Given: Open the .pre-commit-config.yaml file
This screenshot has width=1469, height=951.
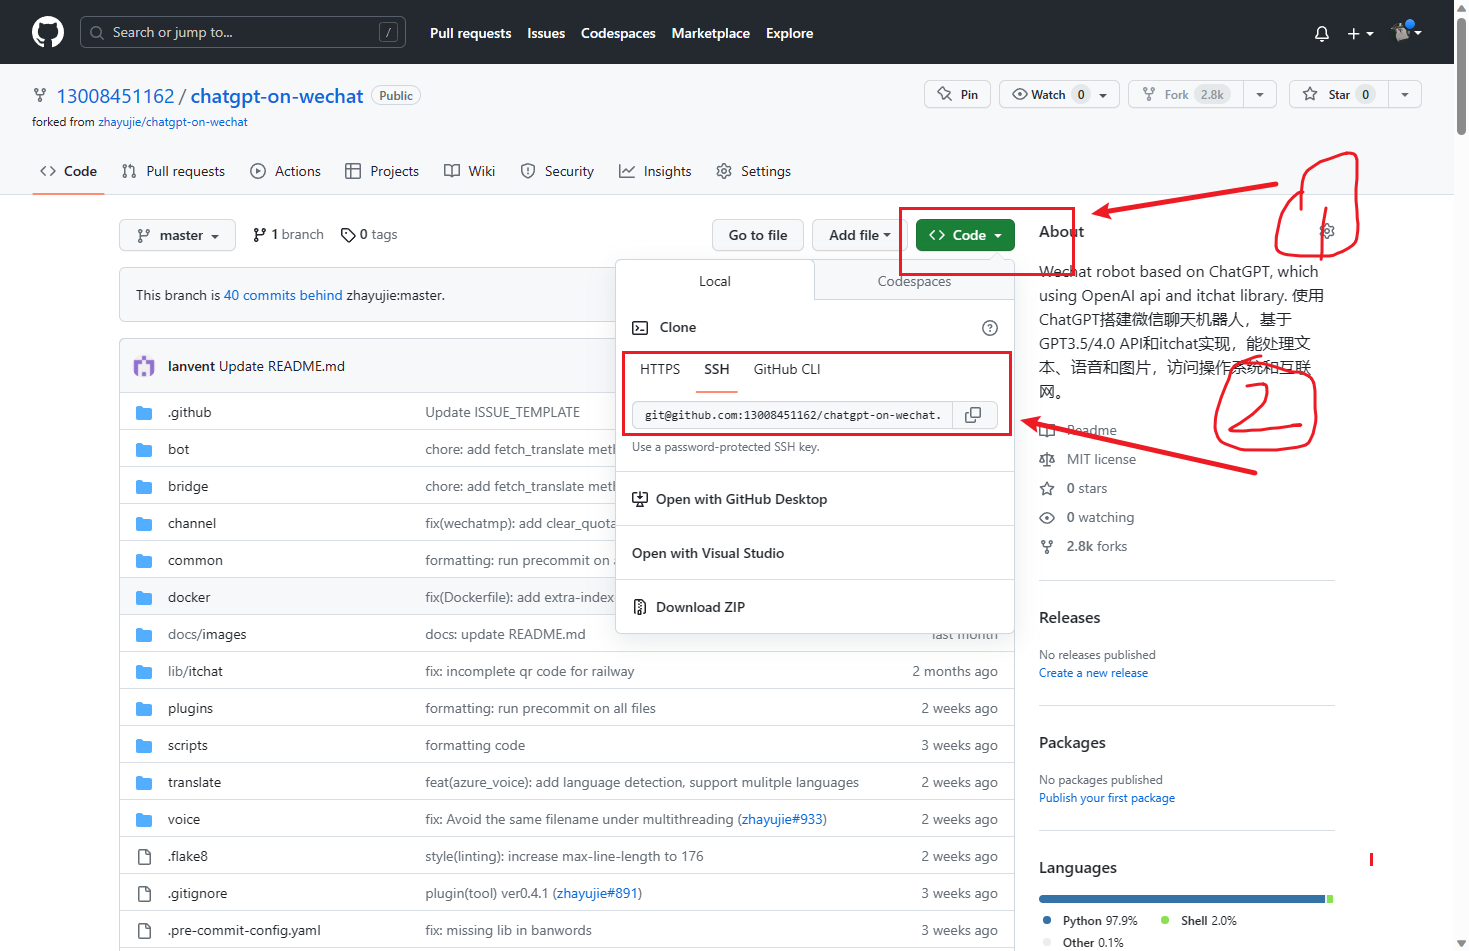Looking at the screenshot, I should click(244, 930).
